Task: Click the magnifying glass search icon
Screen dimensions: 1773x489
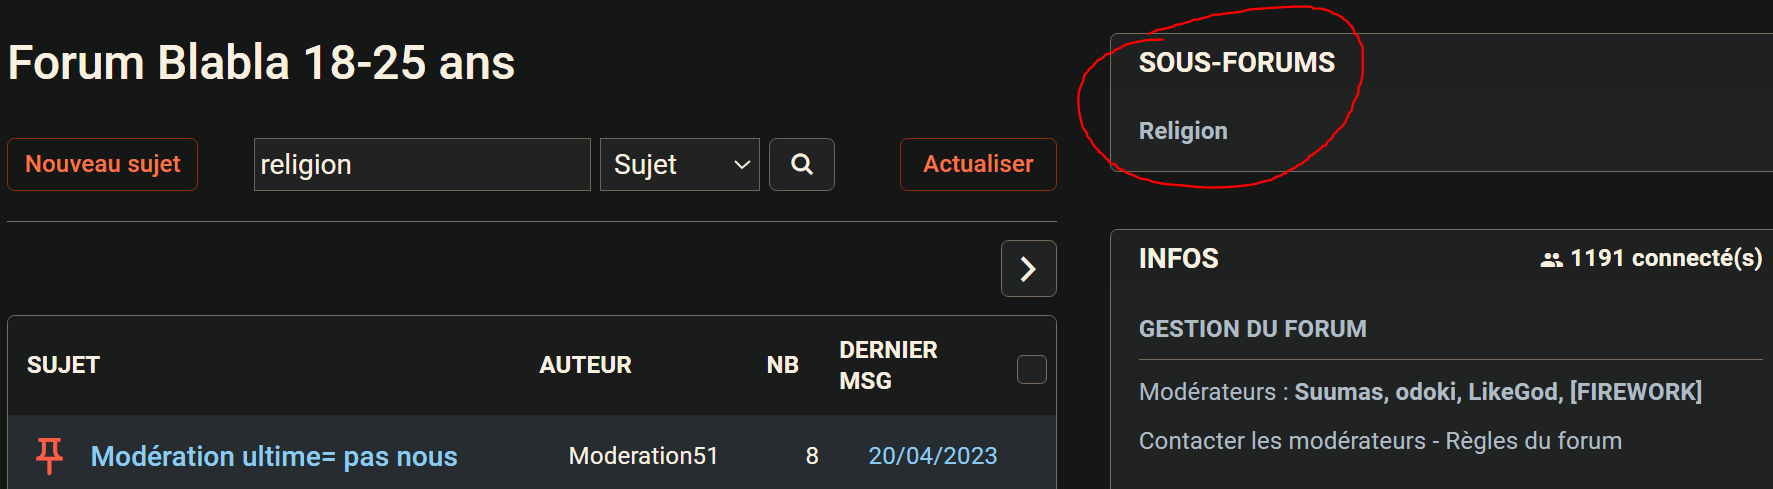Action: click(801, 164)
